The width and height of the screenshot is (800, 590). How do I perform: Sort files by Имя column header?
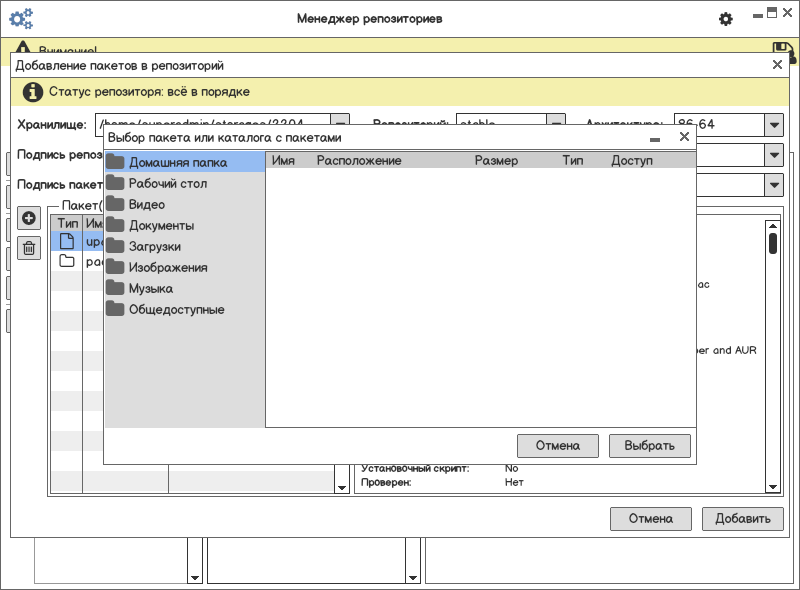(x=283, y=161)
